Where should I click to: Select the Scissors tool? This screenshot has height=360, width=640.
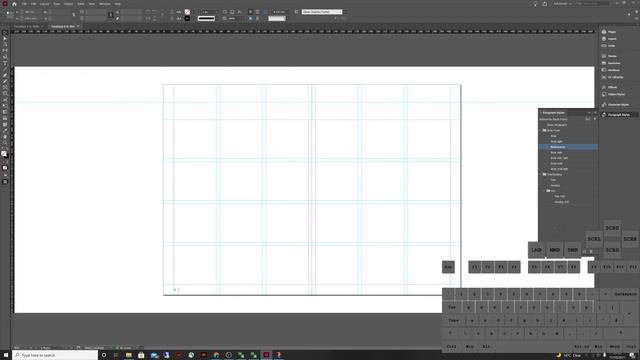point(5,100)
